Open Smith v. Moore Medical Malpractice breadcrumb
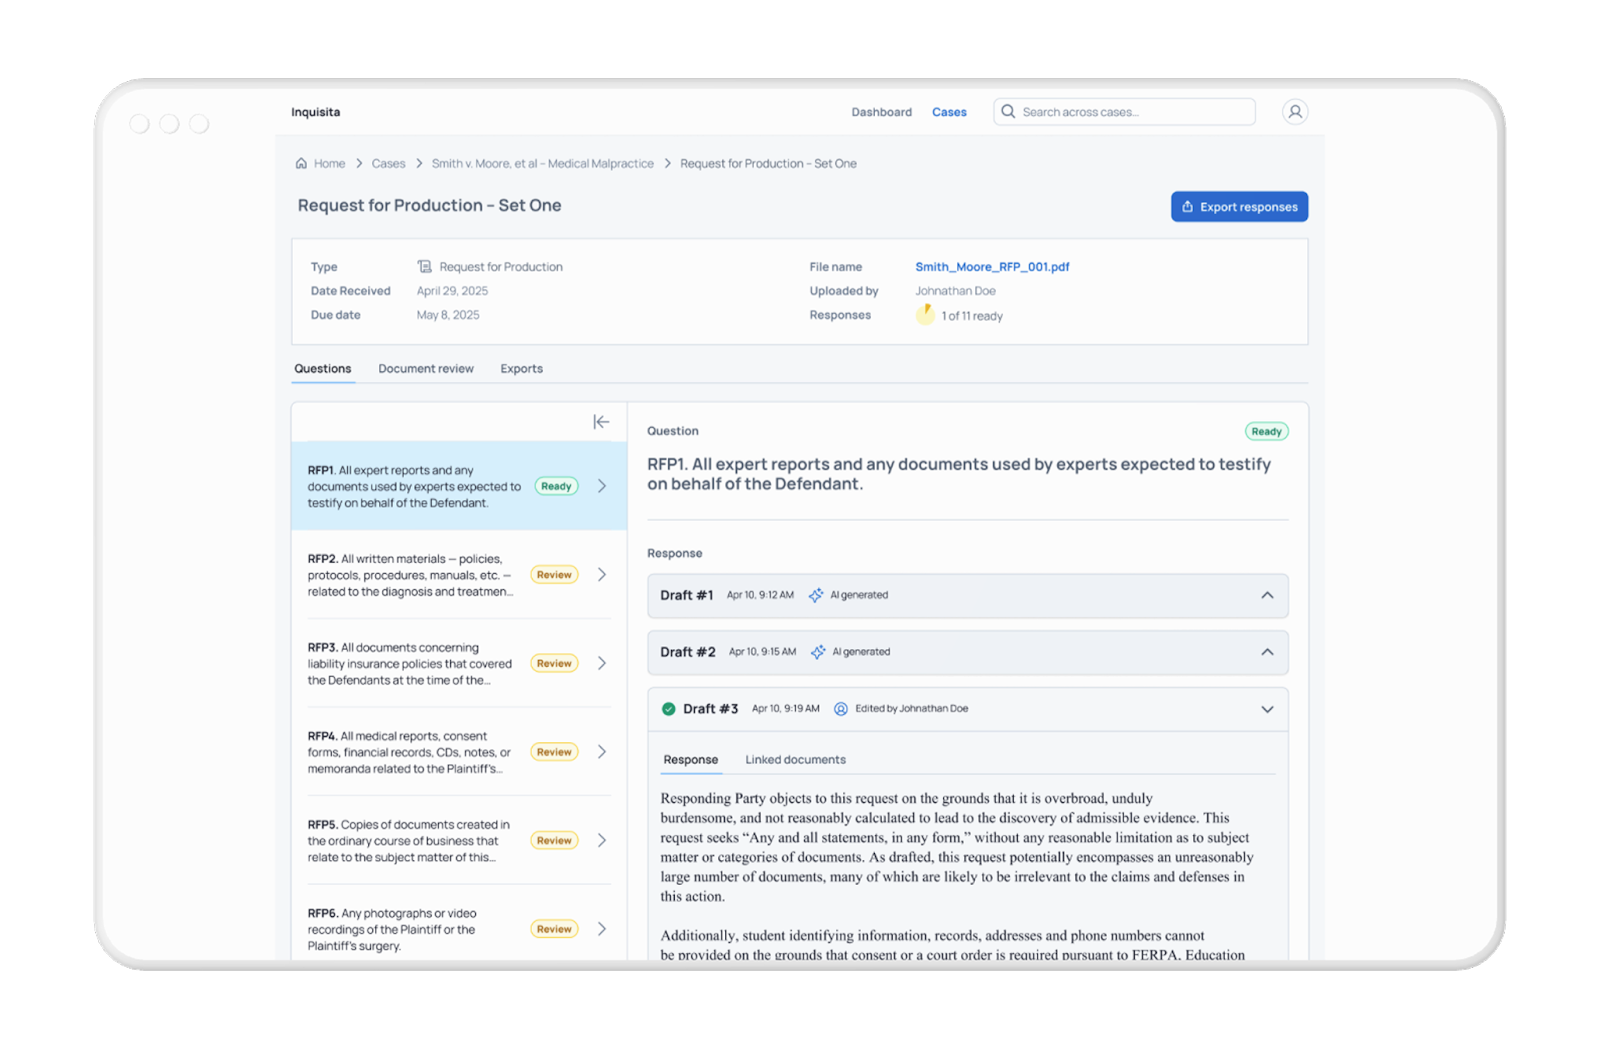This screenshot has width=1600, height=1049. pyautogui.click(x=542, y=163)
